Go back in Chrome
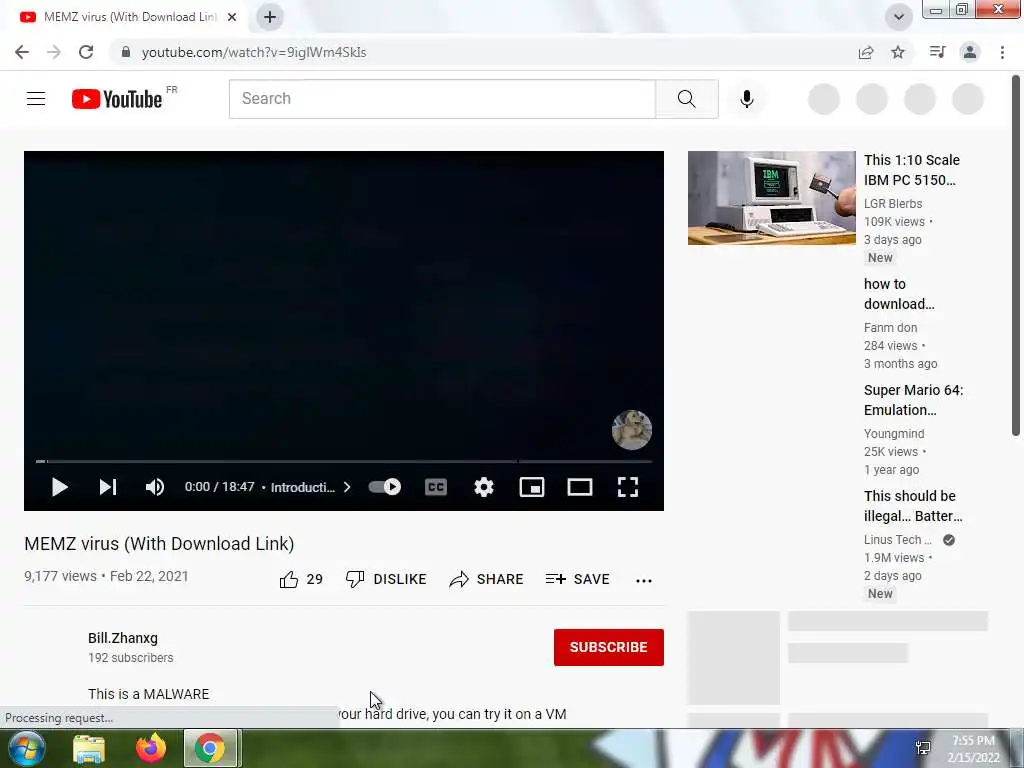This screenshot has height=768, width=1024. click(22, 52)
